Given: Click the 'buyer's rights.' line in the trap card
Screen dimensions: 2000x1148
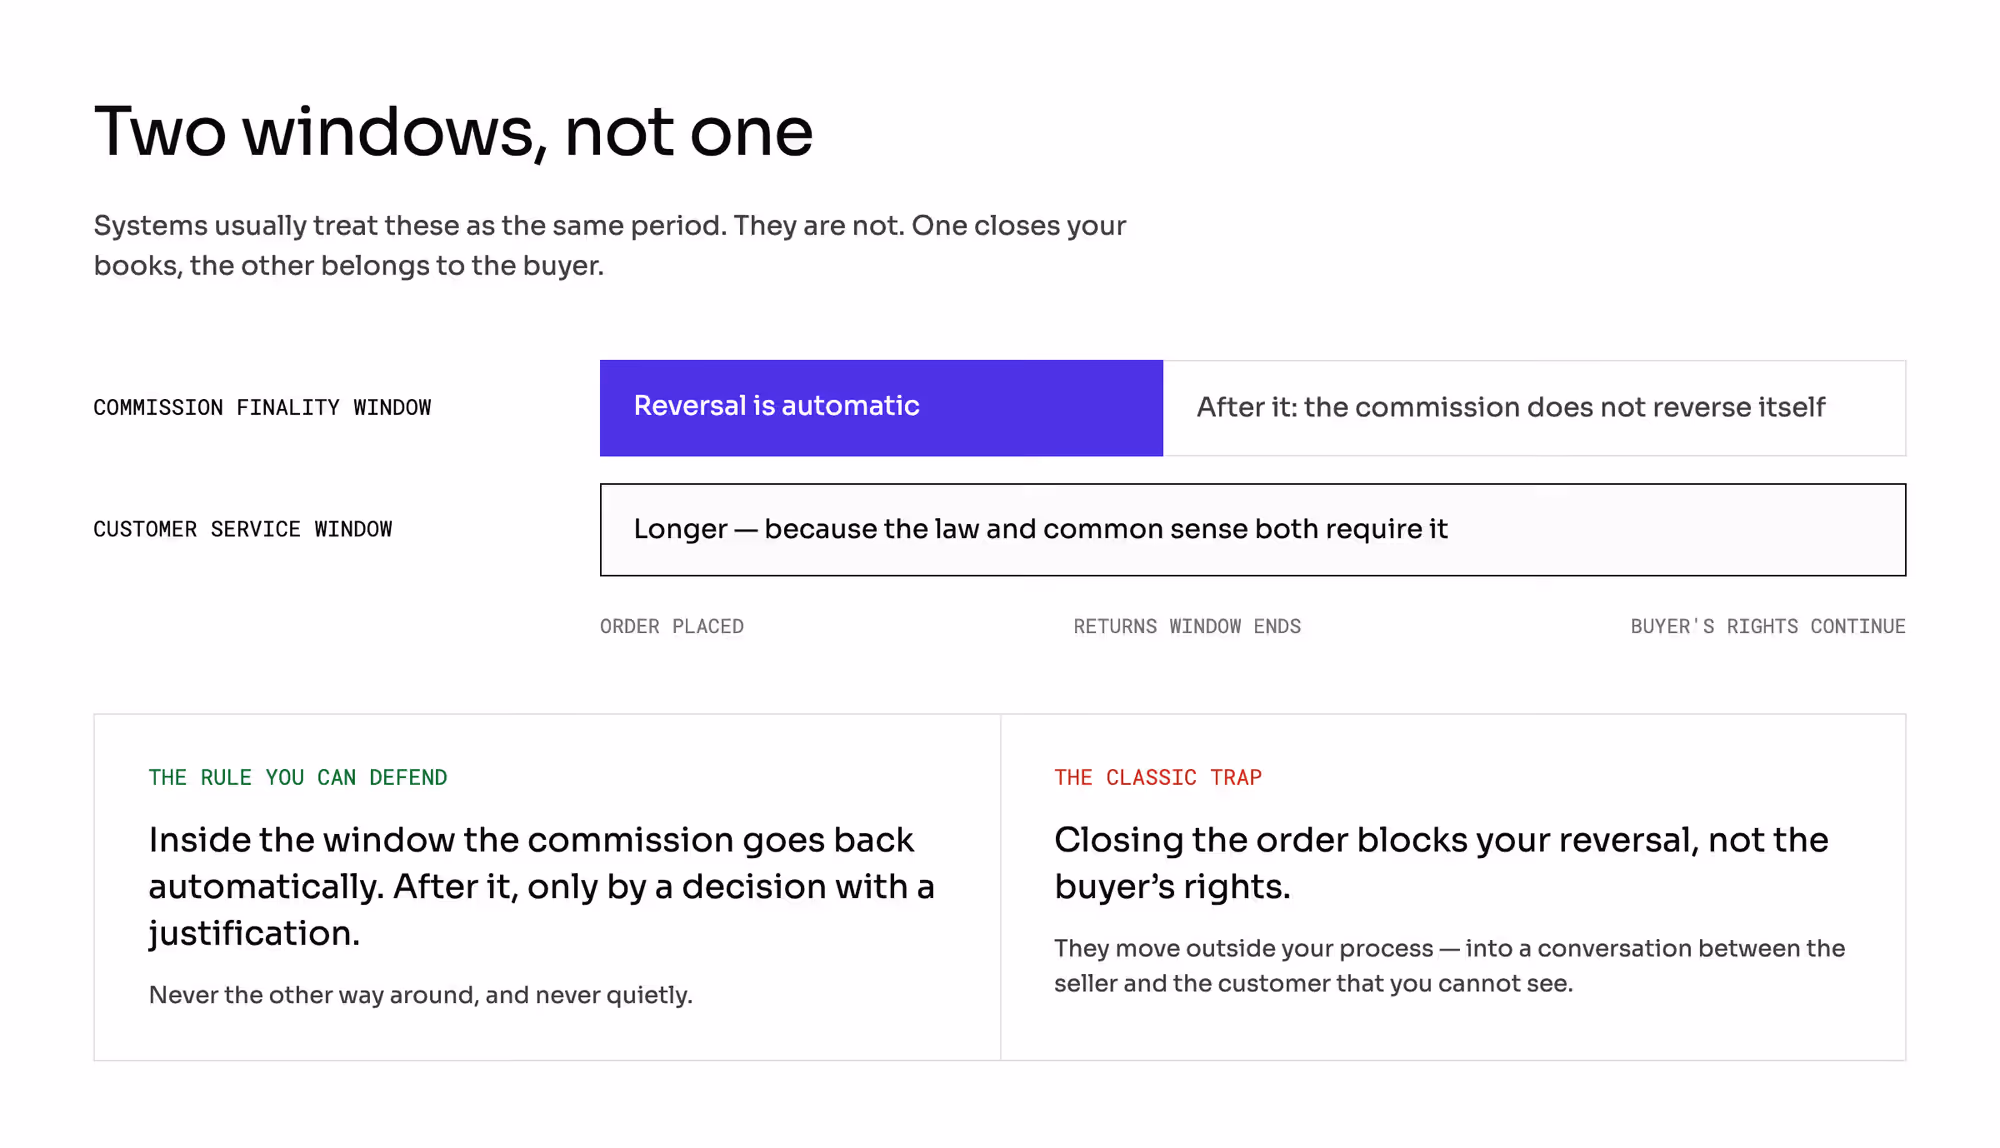Looking at the screenshot, I should pyautogui.click(x=1172, y=887).
